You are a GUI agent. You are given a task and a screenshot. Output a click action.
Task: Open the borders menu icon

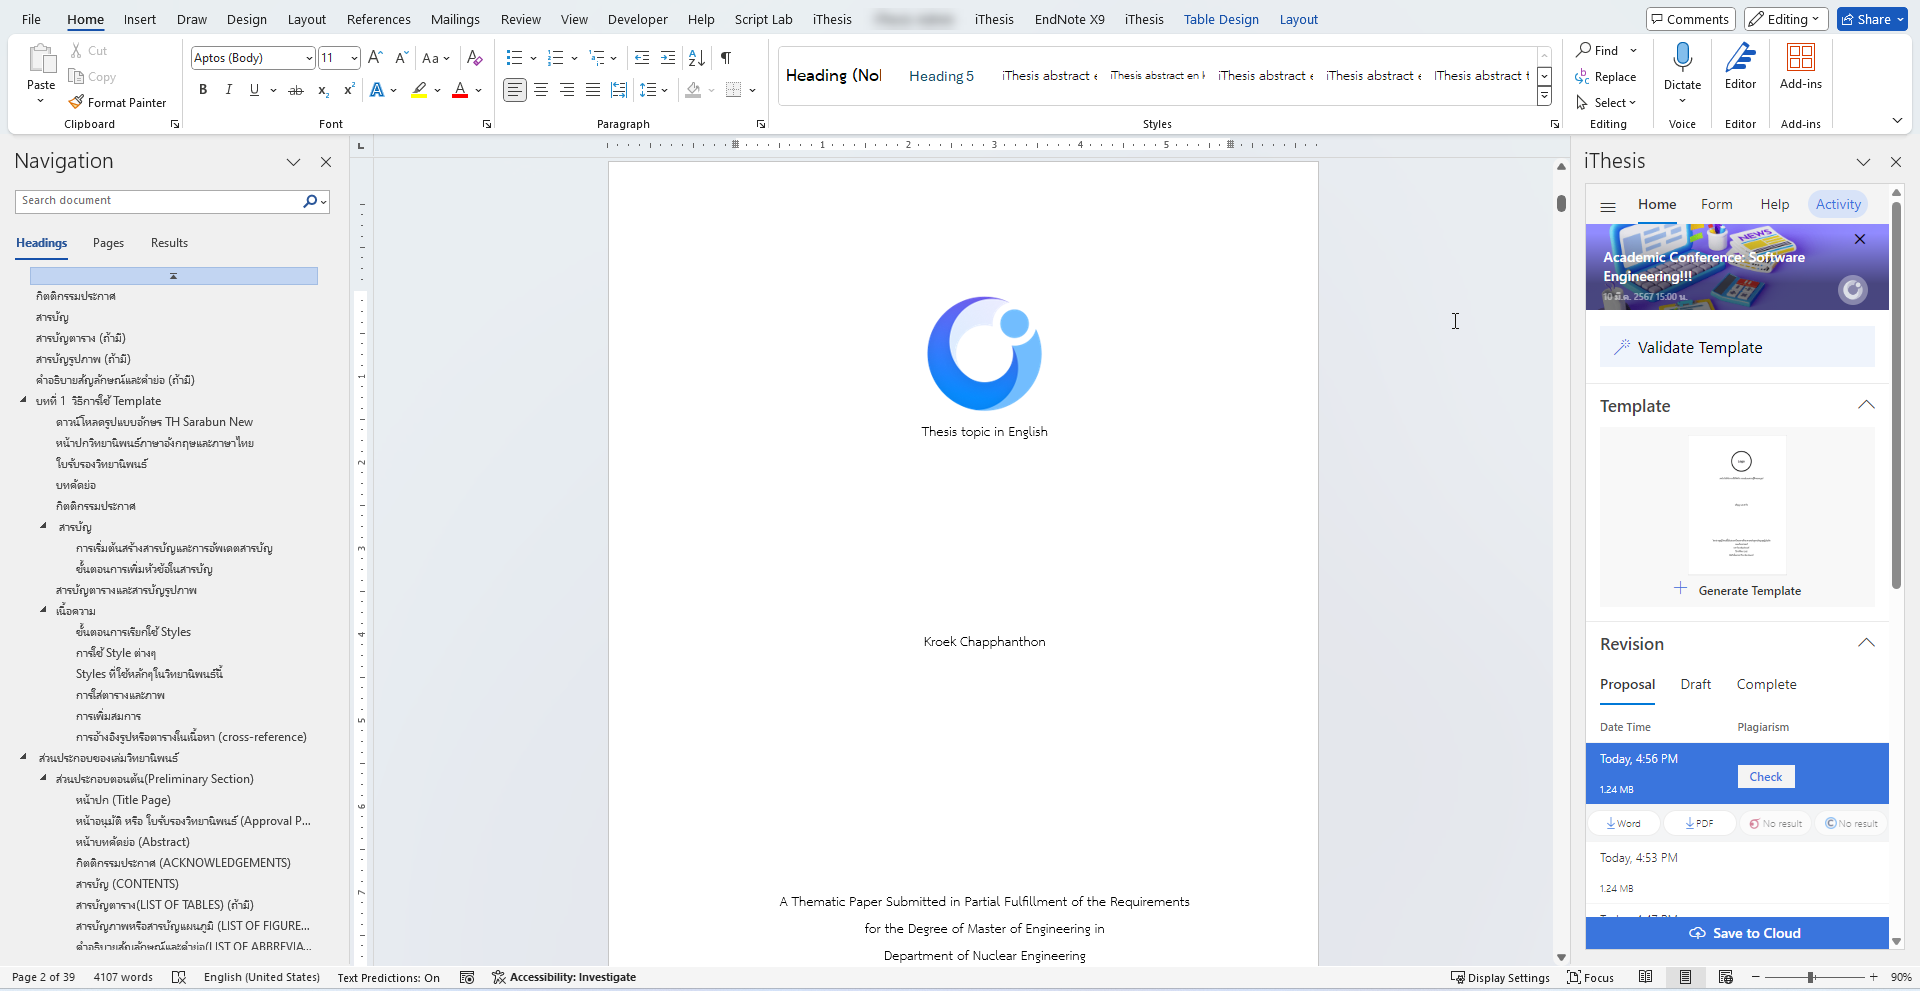coord(734,90)
